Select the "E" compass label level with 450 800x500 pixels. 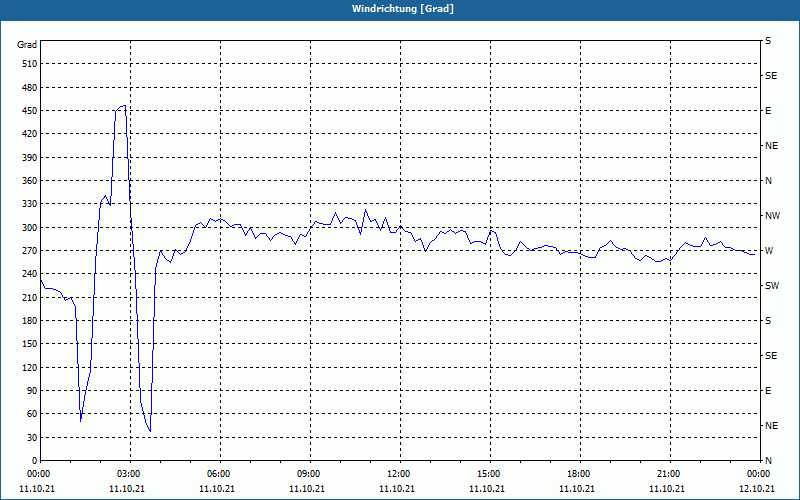point(768,111)
